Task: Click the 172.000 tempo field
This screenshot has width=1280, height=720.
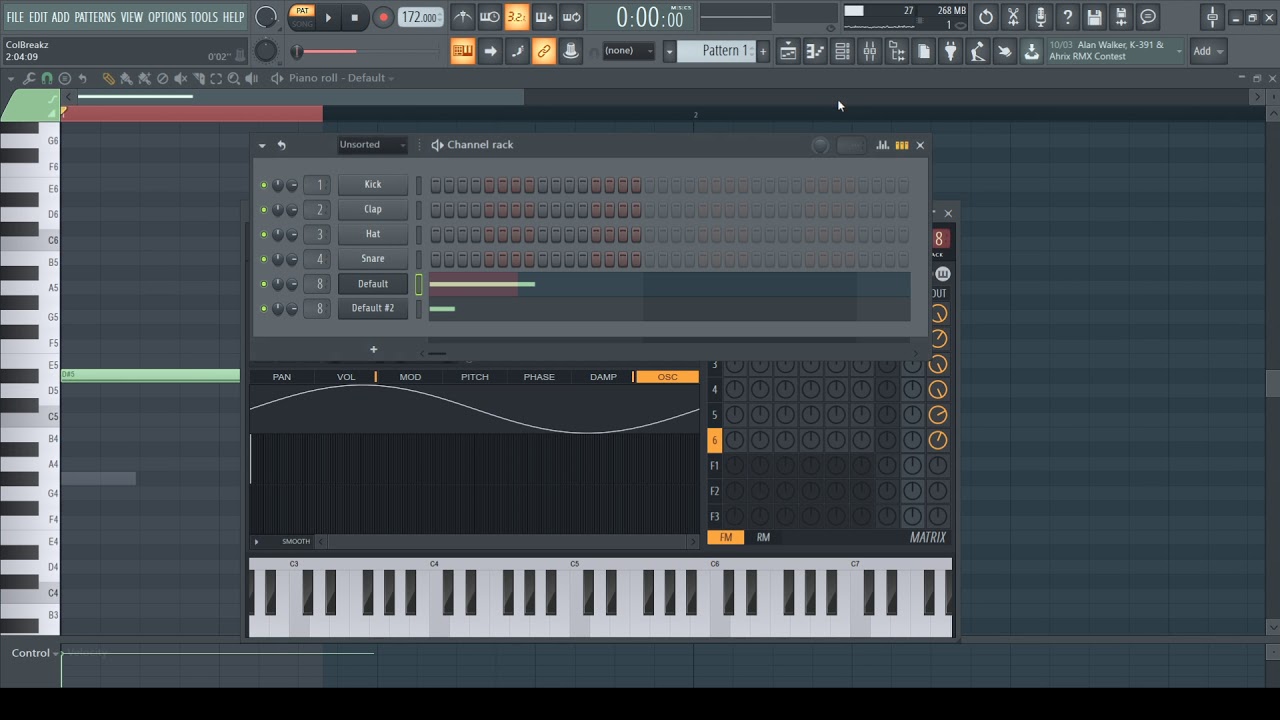Action: (x=420, y=17)
